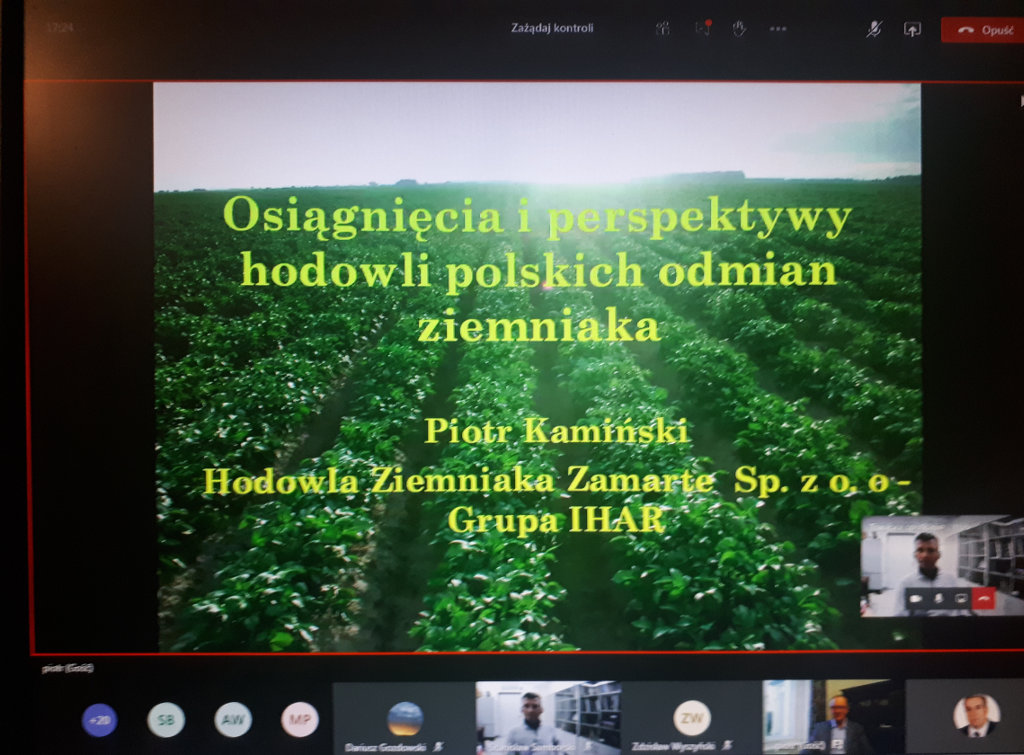Leave the meeting with the Opuść button
Image resolution: width=1024 pixels, height=755 pixels.
pos(983,29)
